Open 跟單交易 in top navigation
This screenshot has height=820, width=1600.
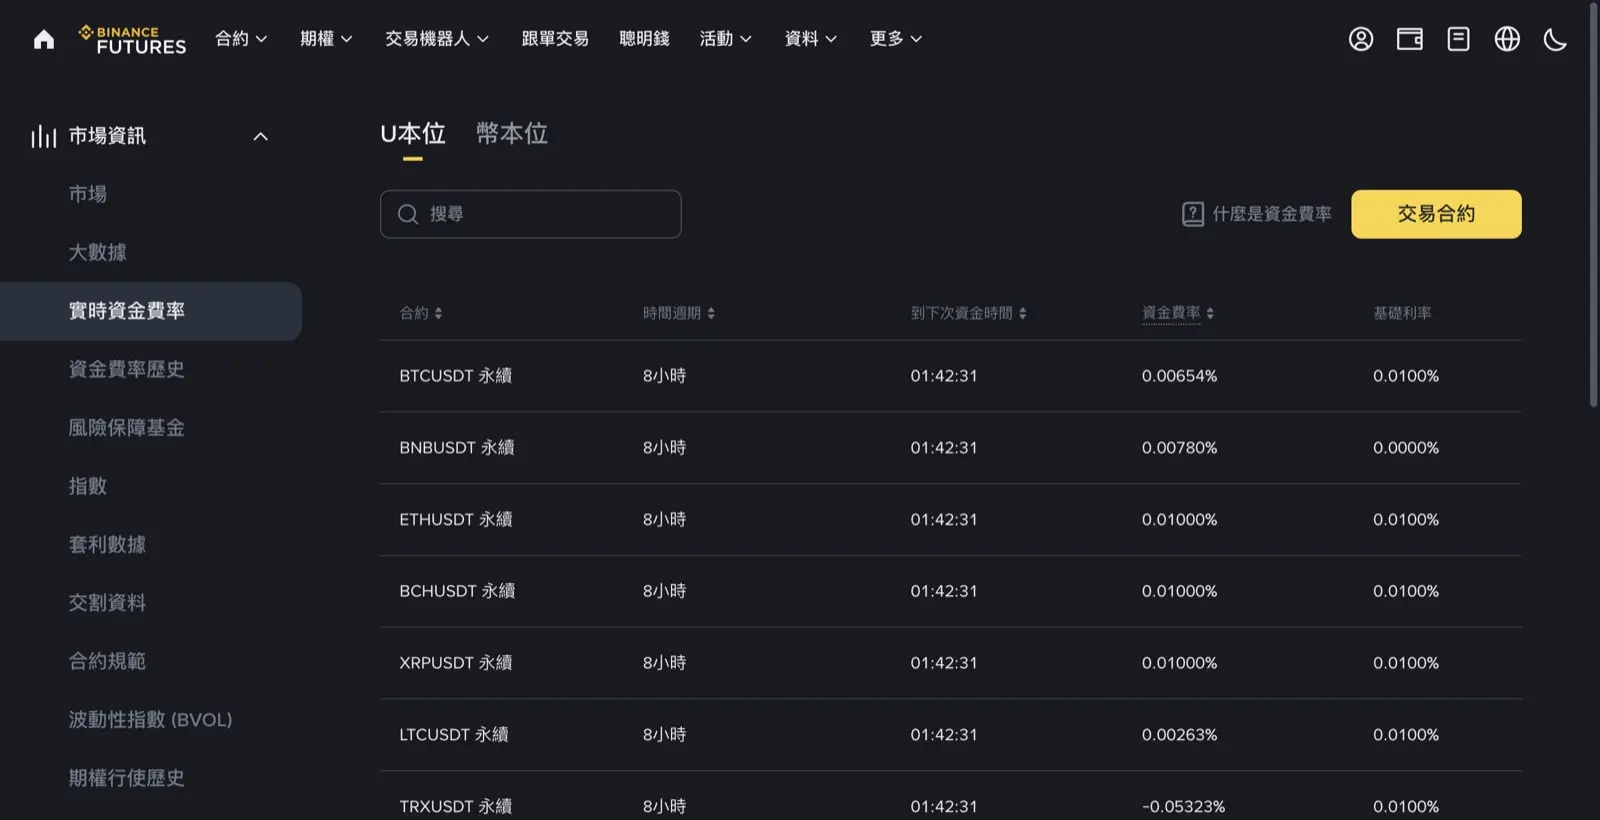(555, 39)
